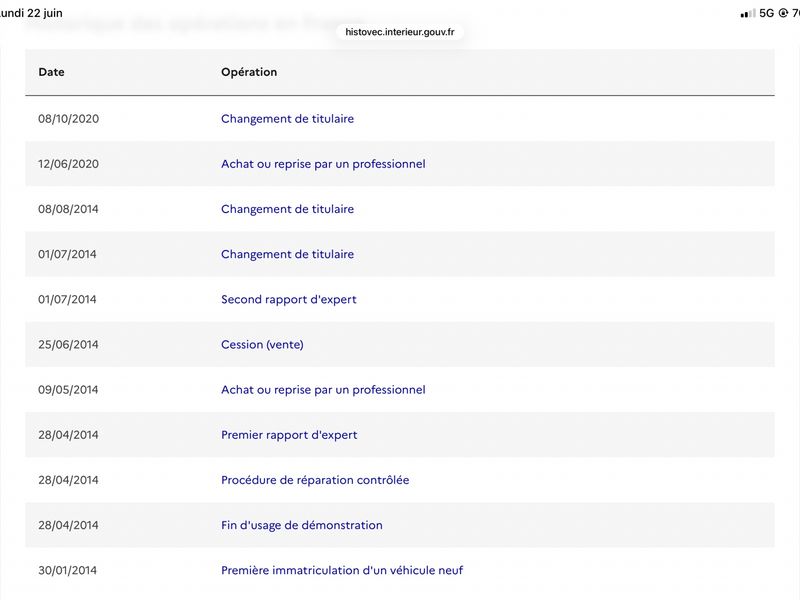Open Achat ou reprise par un professionnel 12/06/2020

point(323,164)
